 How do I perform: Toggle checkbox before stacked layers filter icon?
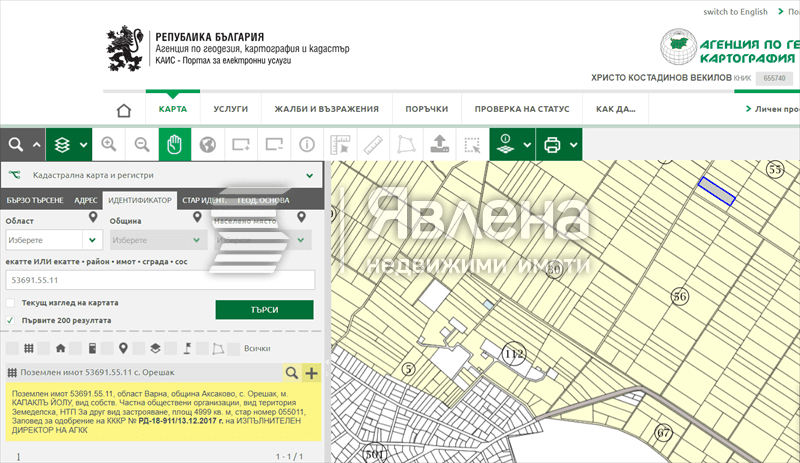[139, 349]
